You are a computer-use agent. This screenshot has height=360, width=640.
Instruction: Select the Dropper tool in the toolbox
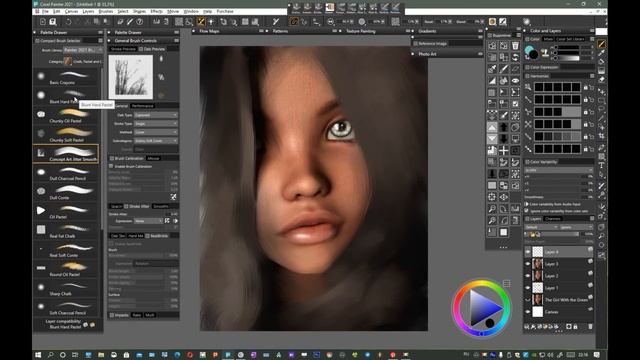pyautogui.click(x=601, y=53)
